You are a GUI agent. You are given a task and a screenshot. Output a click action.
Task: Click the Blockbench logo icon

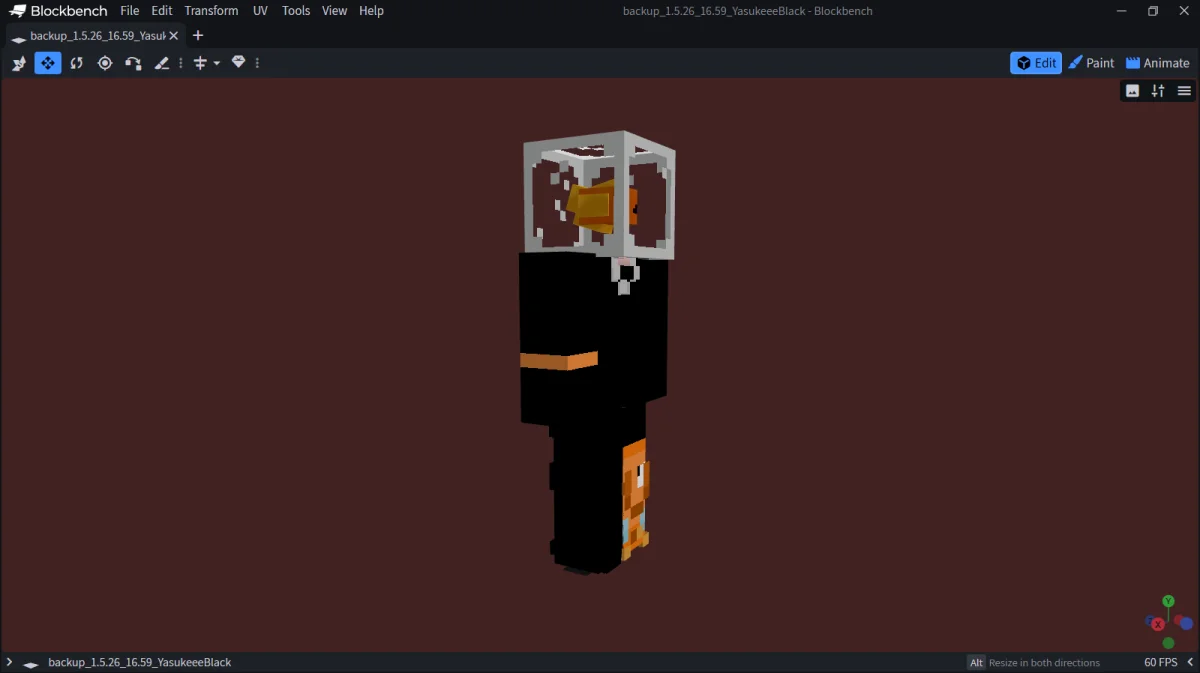(x=18, y=11)
